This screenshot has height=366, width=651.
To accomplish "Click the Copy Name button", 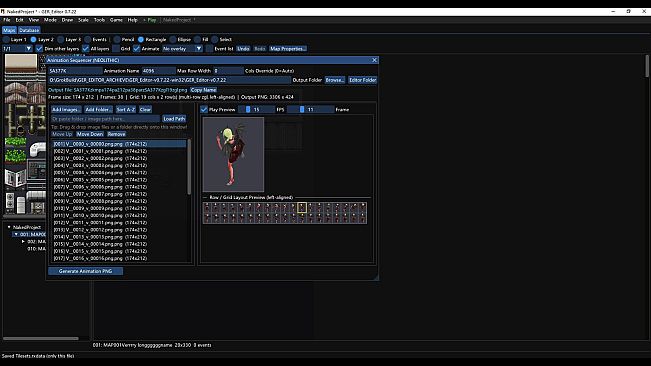I will [203, 90].
